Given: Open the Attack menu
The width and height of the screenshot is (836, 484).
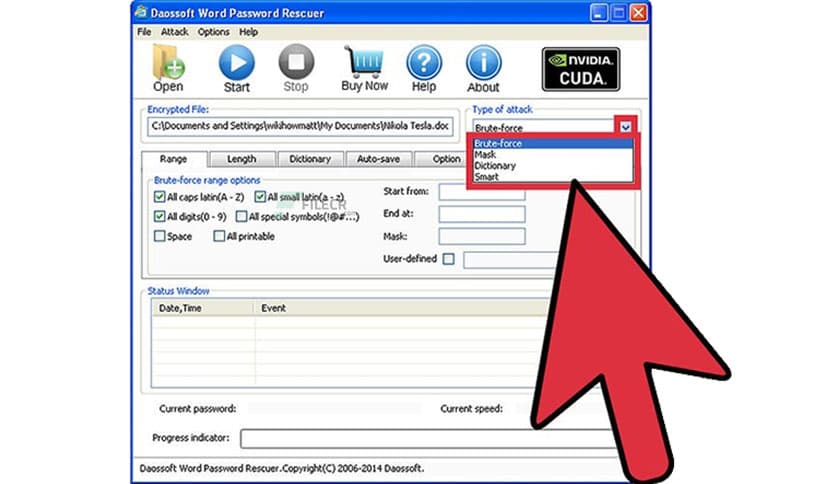Looking at the screenshot, I should tap(174, 32).
